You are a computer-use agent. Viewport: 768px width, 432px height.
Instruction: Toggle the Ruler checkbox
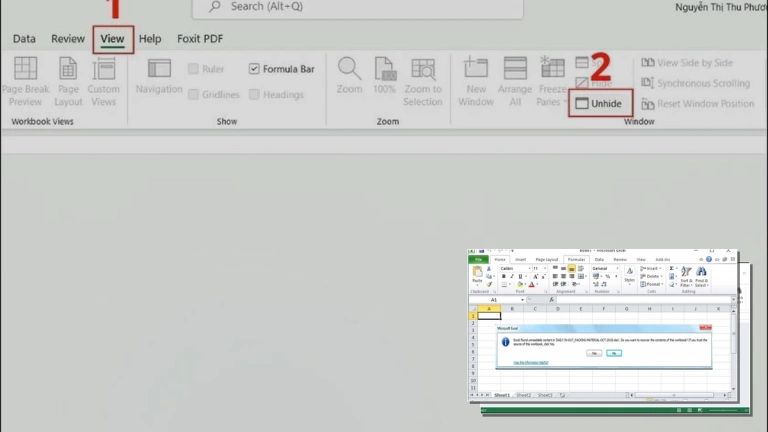(x=193, y=69)
